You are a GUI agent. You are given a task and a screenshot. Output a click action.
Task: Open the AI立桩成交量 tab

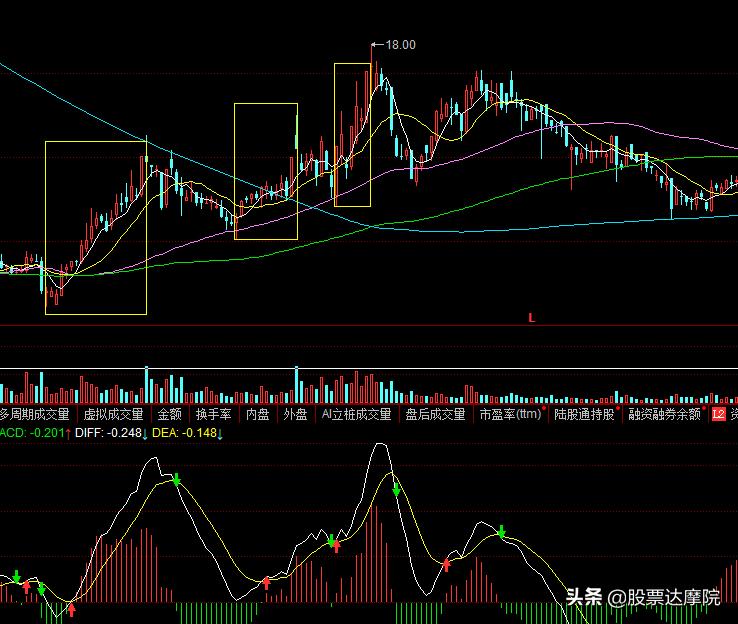(356, 415)
